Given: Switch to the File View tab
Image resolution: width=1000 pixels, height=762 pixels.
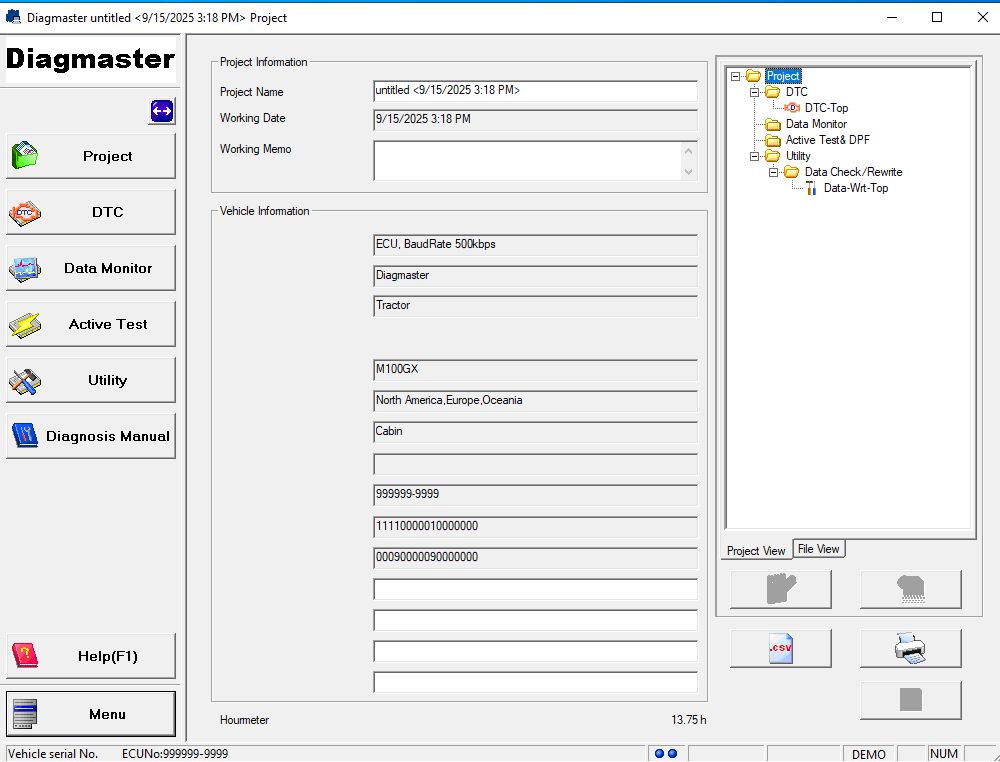Looking at the screenshot, I should (819, 549).
